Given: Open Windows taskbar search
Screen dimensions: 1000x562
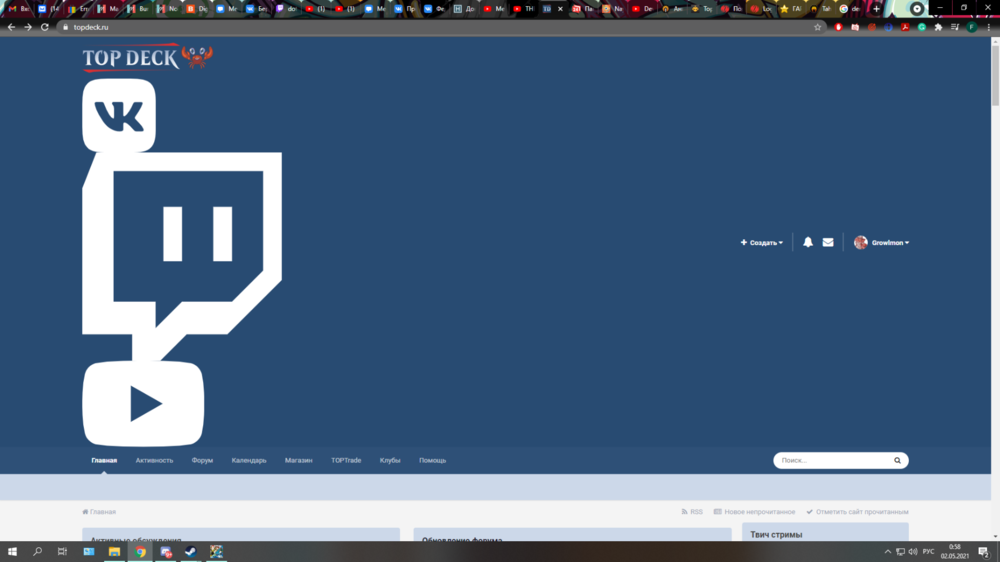Looking at the screenshot, I should pyautogui.click(x=38, y=552).
